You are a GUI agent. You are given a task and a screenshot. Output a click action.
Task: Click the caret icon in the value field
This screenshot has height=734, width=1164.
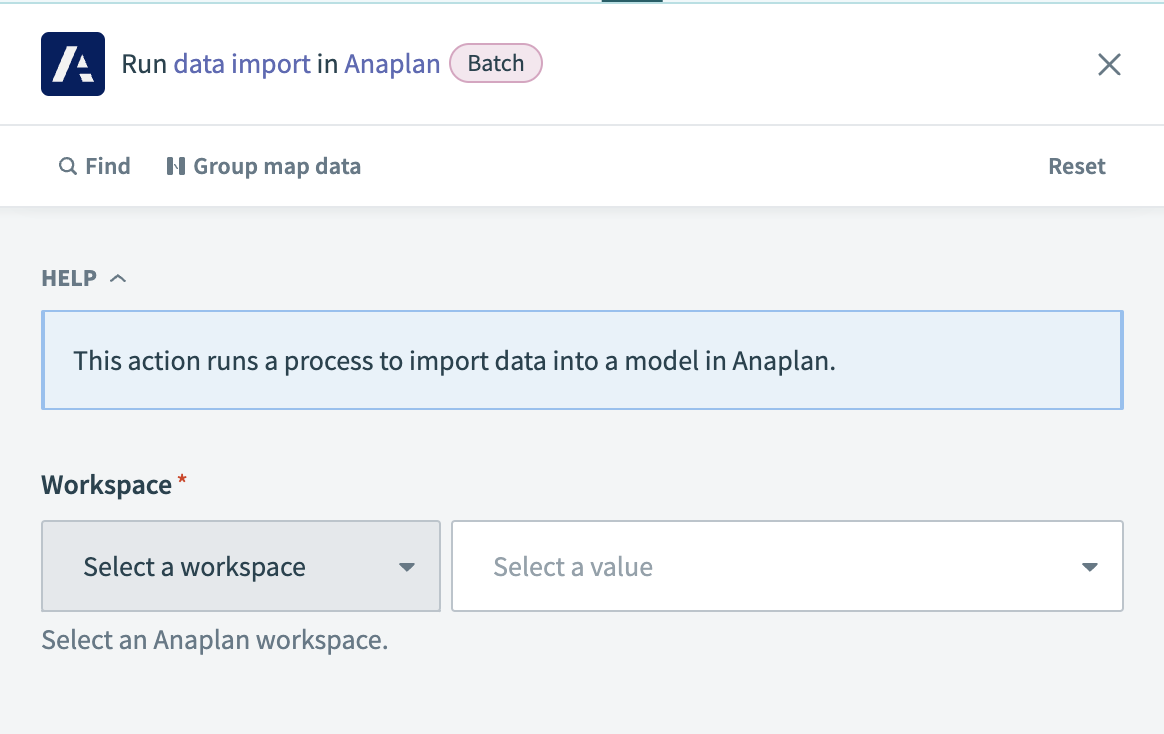click(x=1089, y=566)
